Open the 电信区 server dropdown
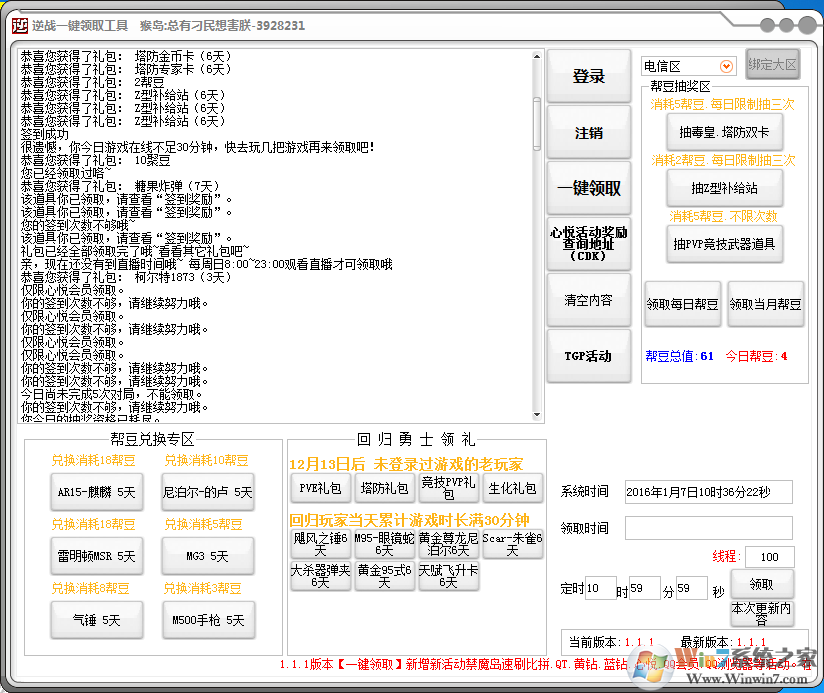This screenshot has height=693, width=824. (689, 63)
